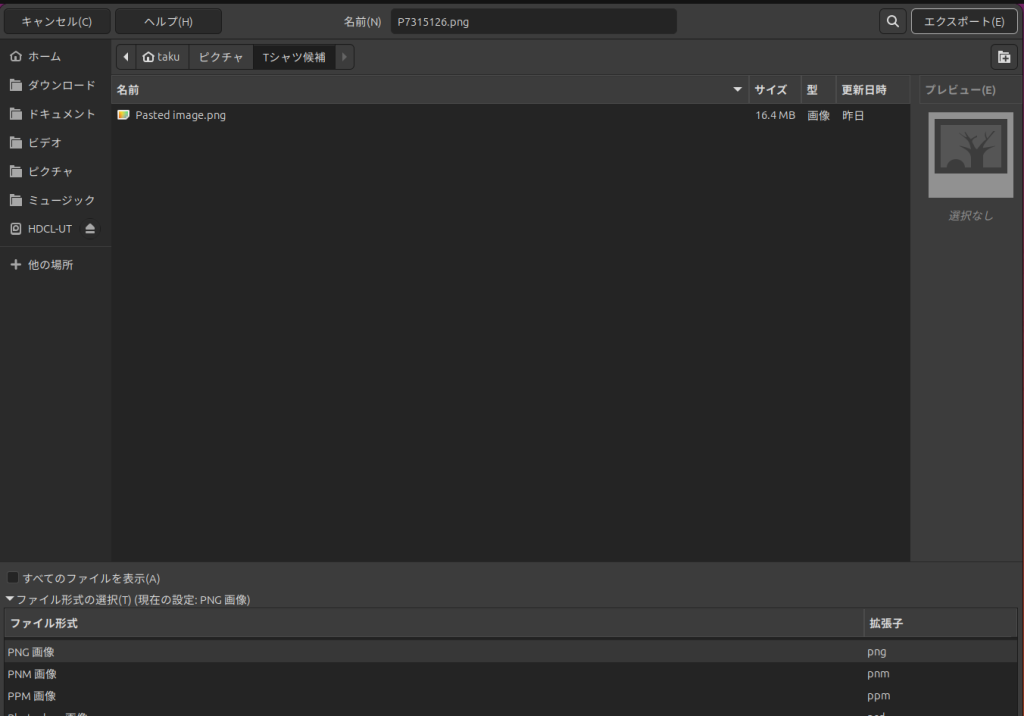Click the キャンセル button
Image resolution: width=1024 pixels, height=716 pixels.
click(x=57, y=21)
